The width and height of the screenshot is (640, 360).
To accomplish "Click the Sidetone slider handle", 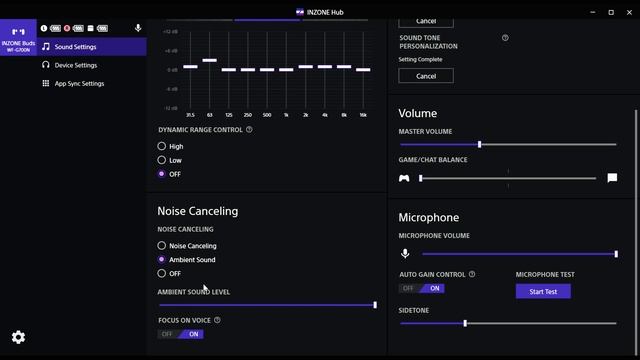I will coord(465,323).
